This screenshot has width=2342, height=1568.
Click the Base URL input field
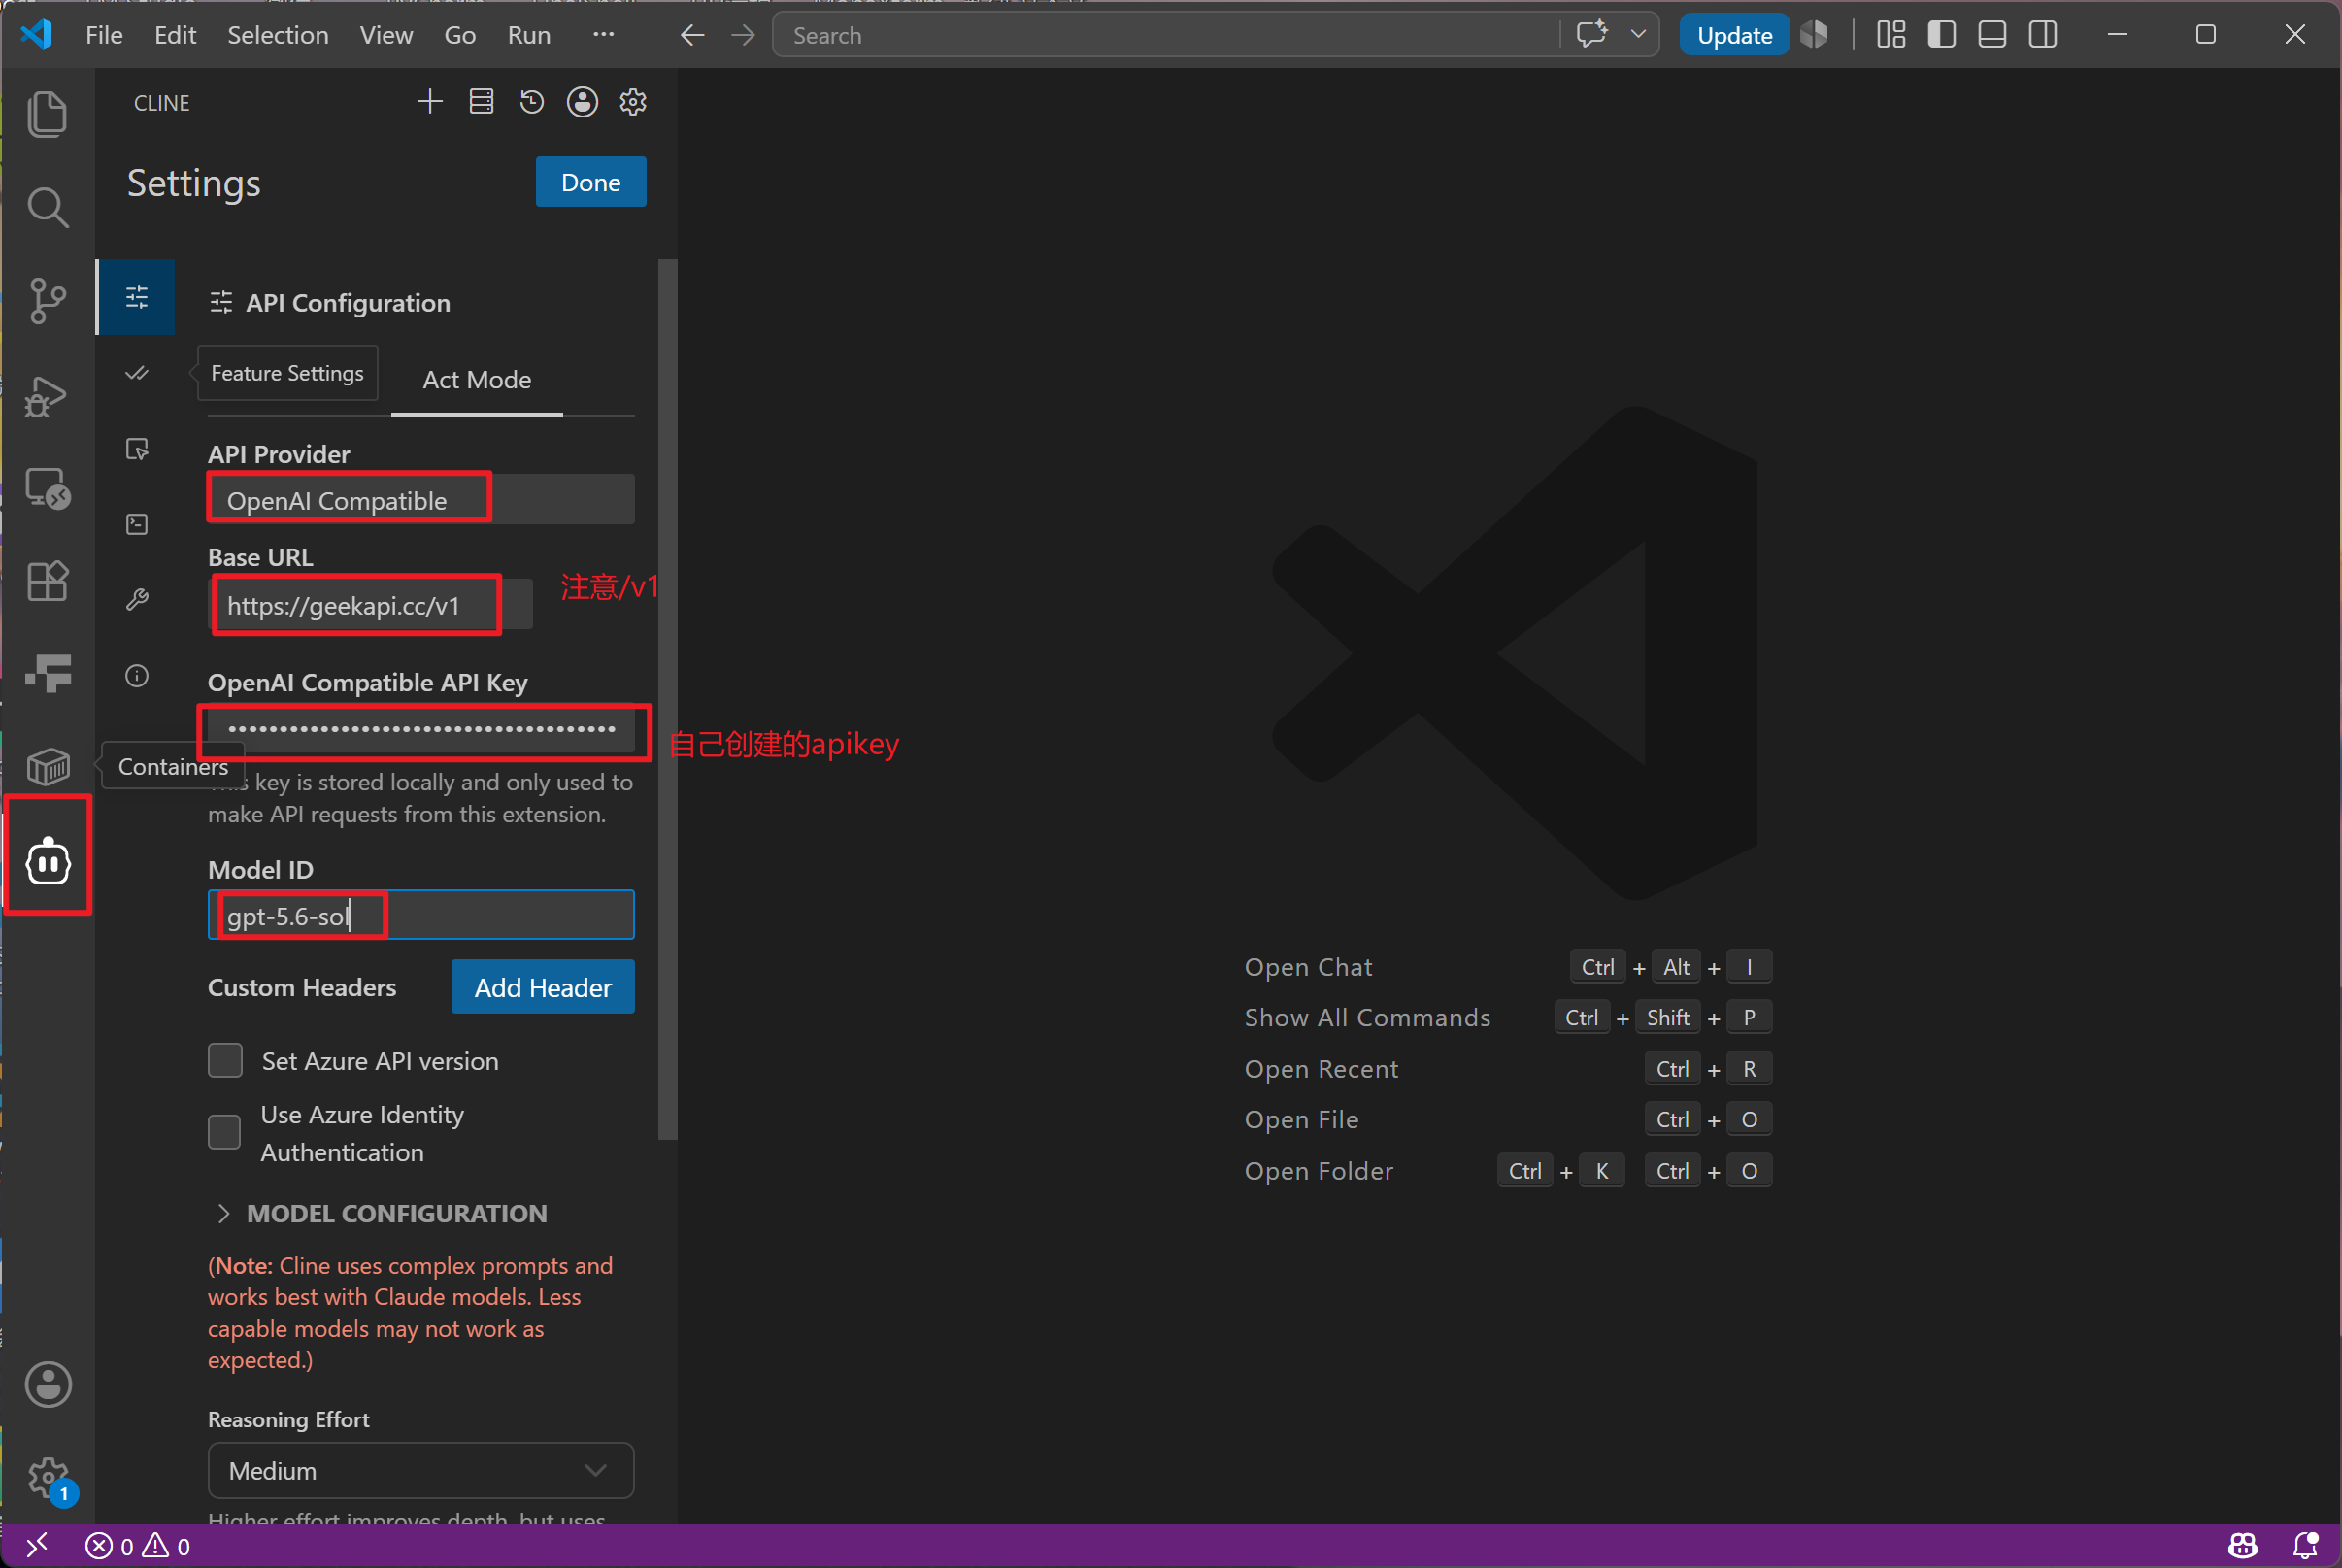[370, 605]
